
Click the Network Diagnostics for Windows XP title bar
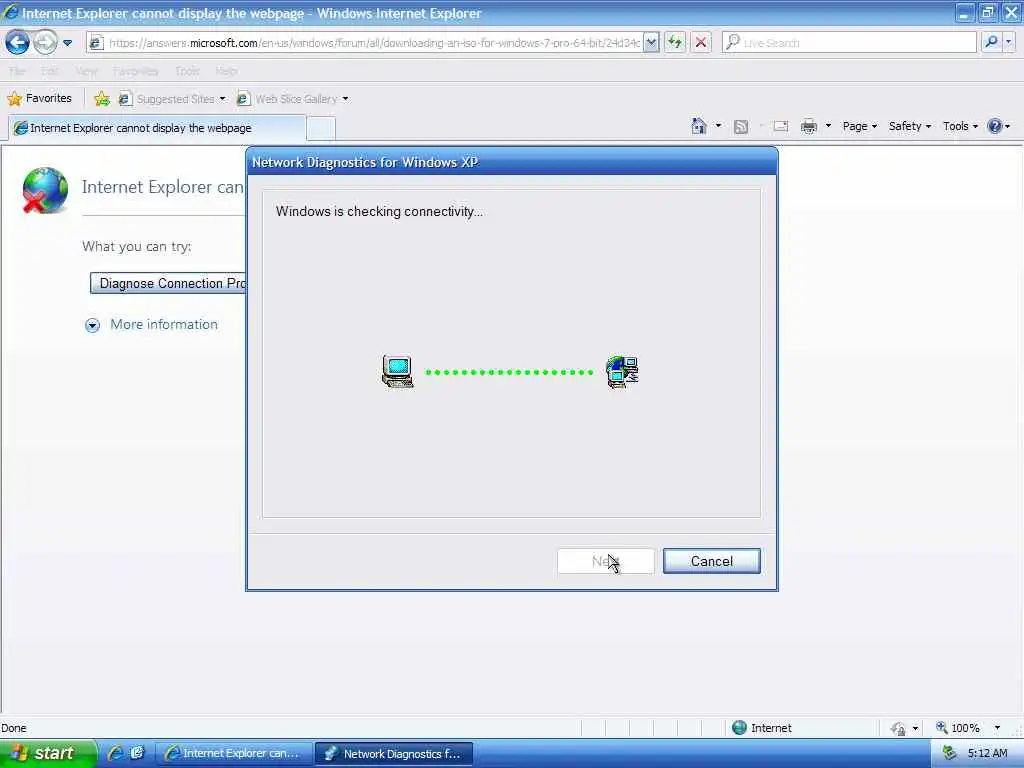512,162
